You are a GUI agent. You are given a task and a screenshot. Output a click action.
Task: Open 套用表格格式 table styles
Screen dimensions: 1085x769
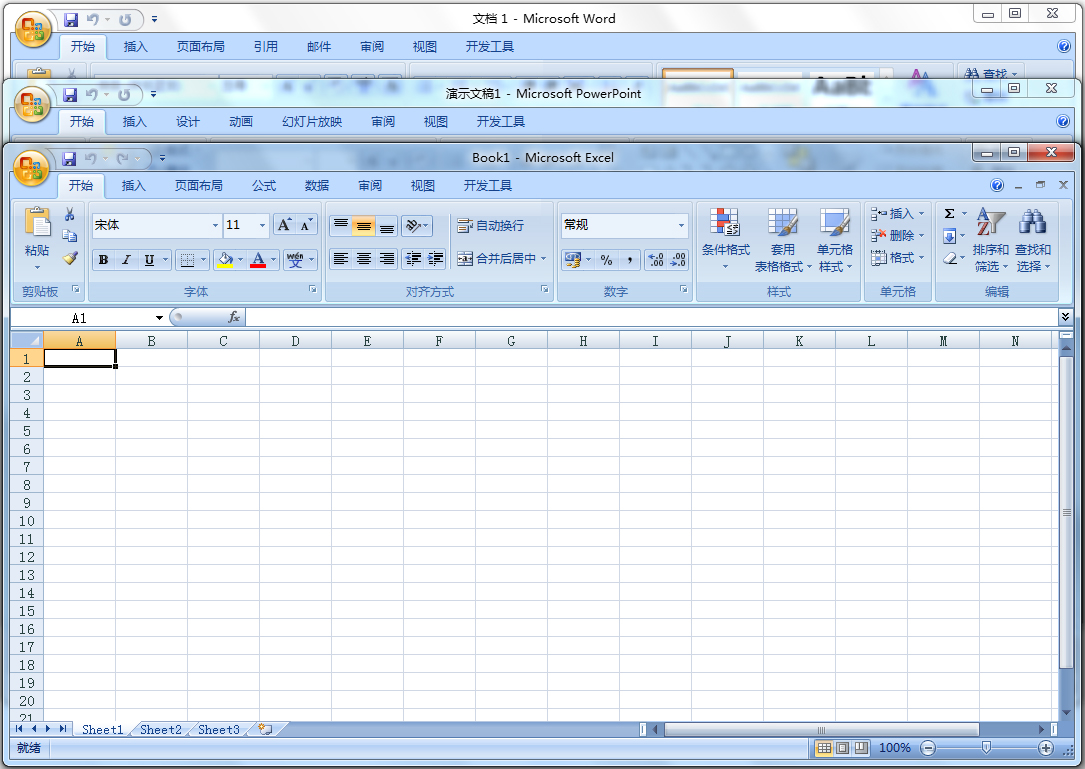[783, 239]
